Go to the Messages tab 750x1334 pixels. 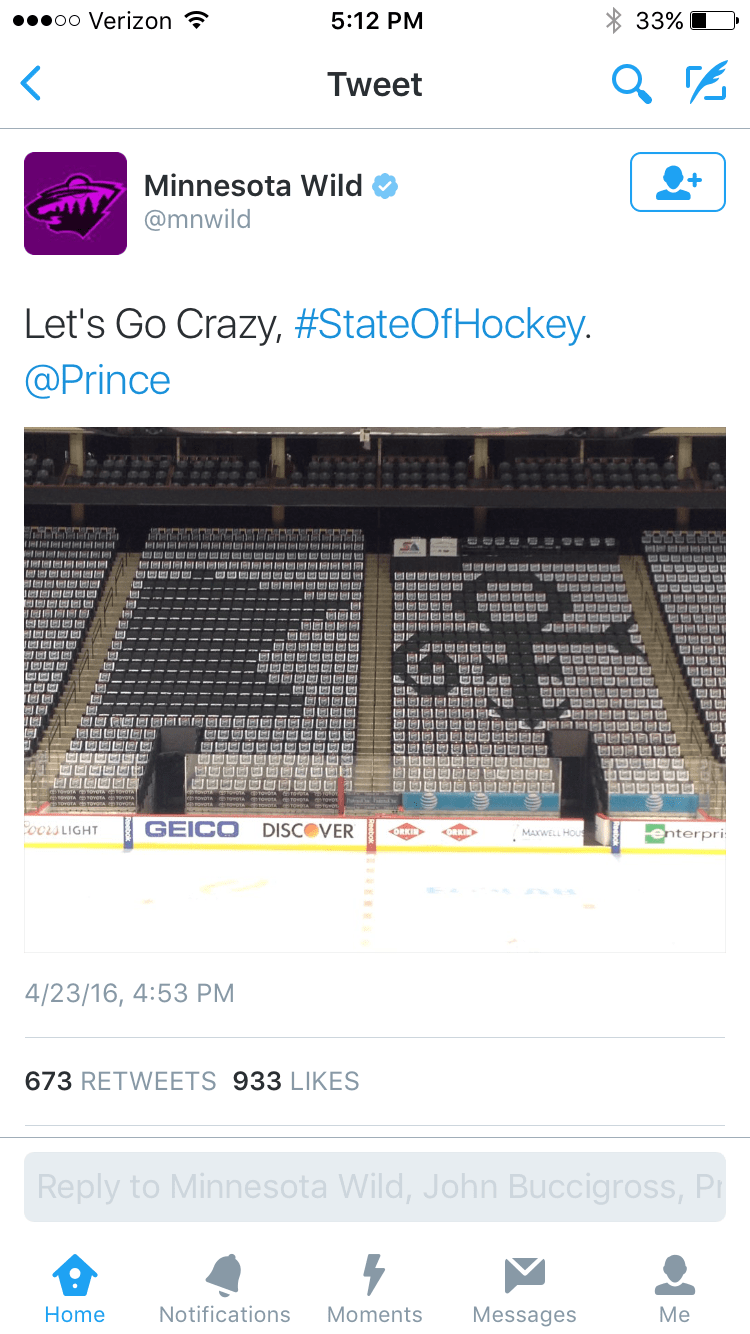pos(525,1288)
